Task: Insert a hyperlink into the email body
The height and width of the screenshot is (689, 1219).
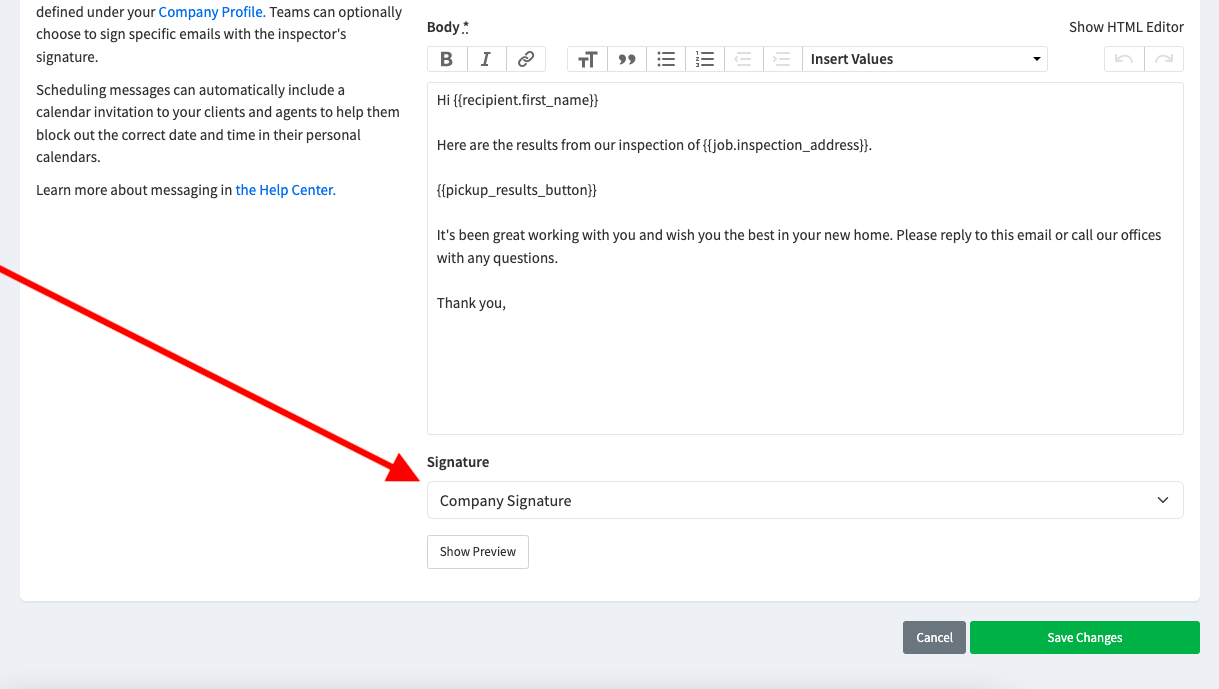Action: (525, 59)
